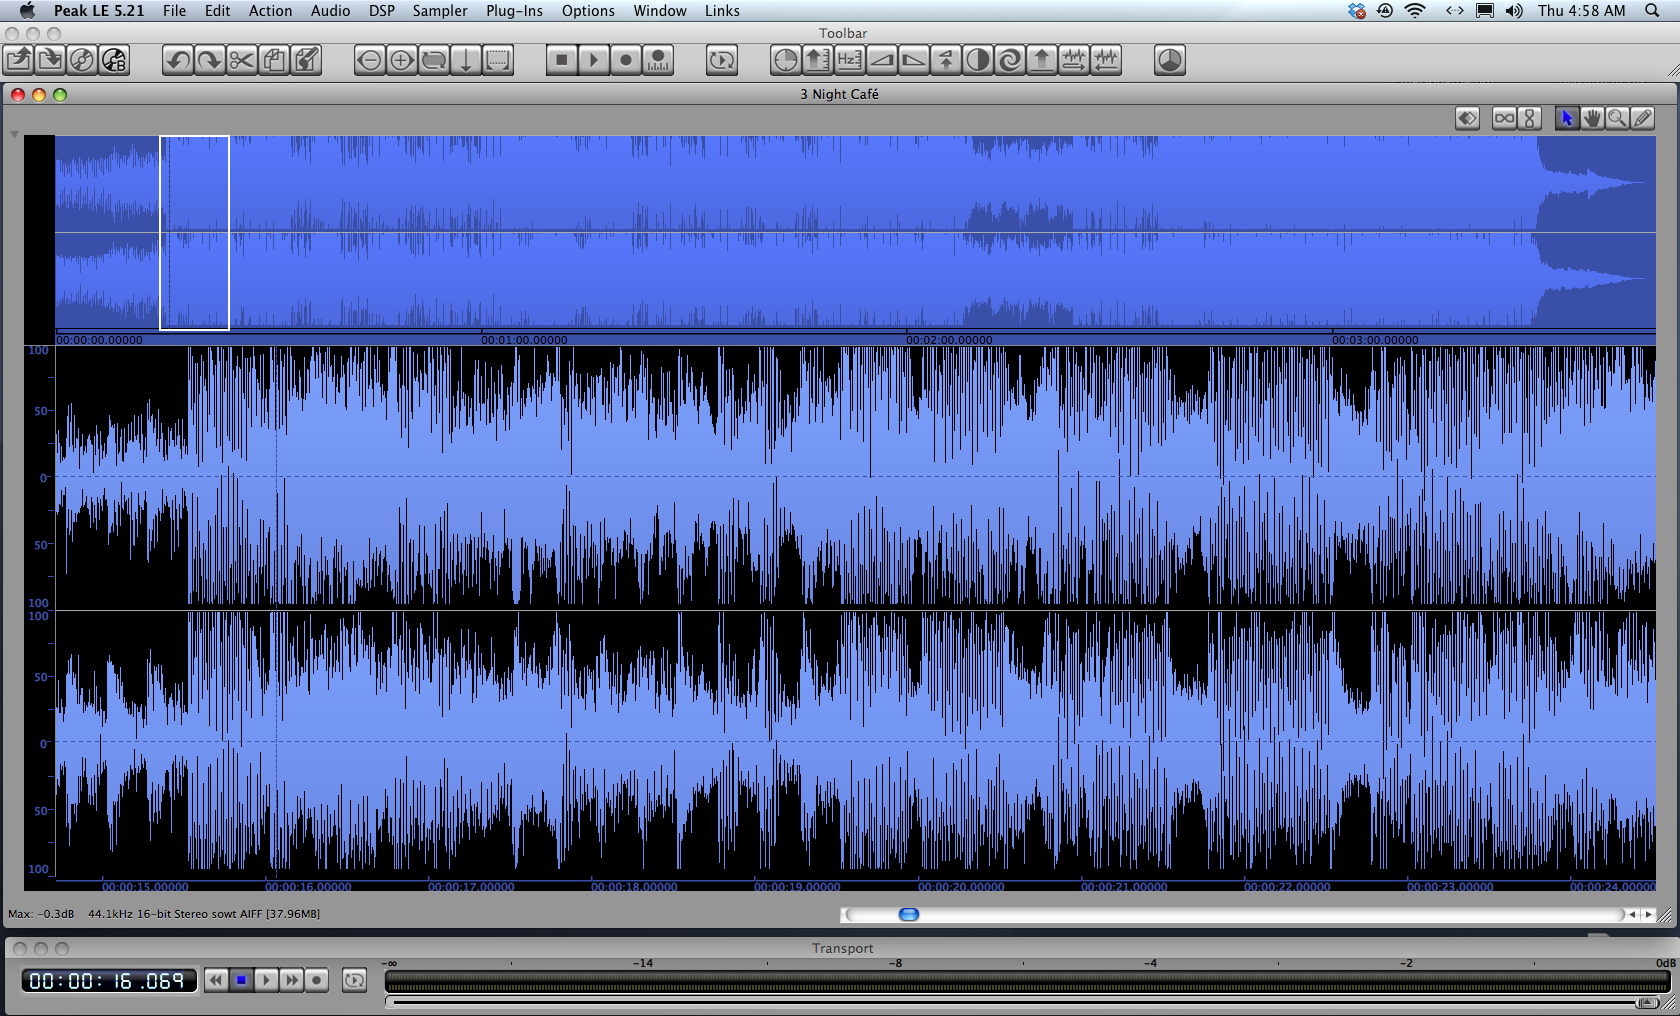Open the Plug-Ins menu
The height and width of the screenshot is (1016, 1680).
[x=514, y=11]
